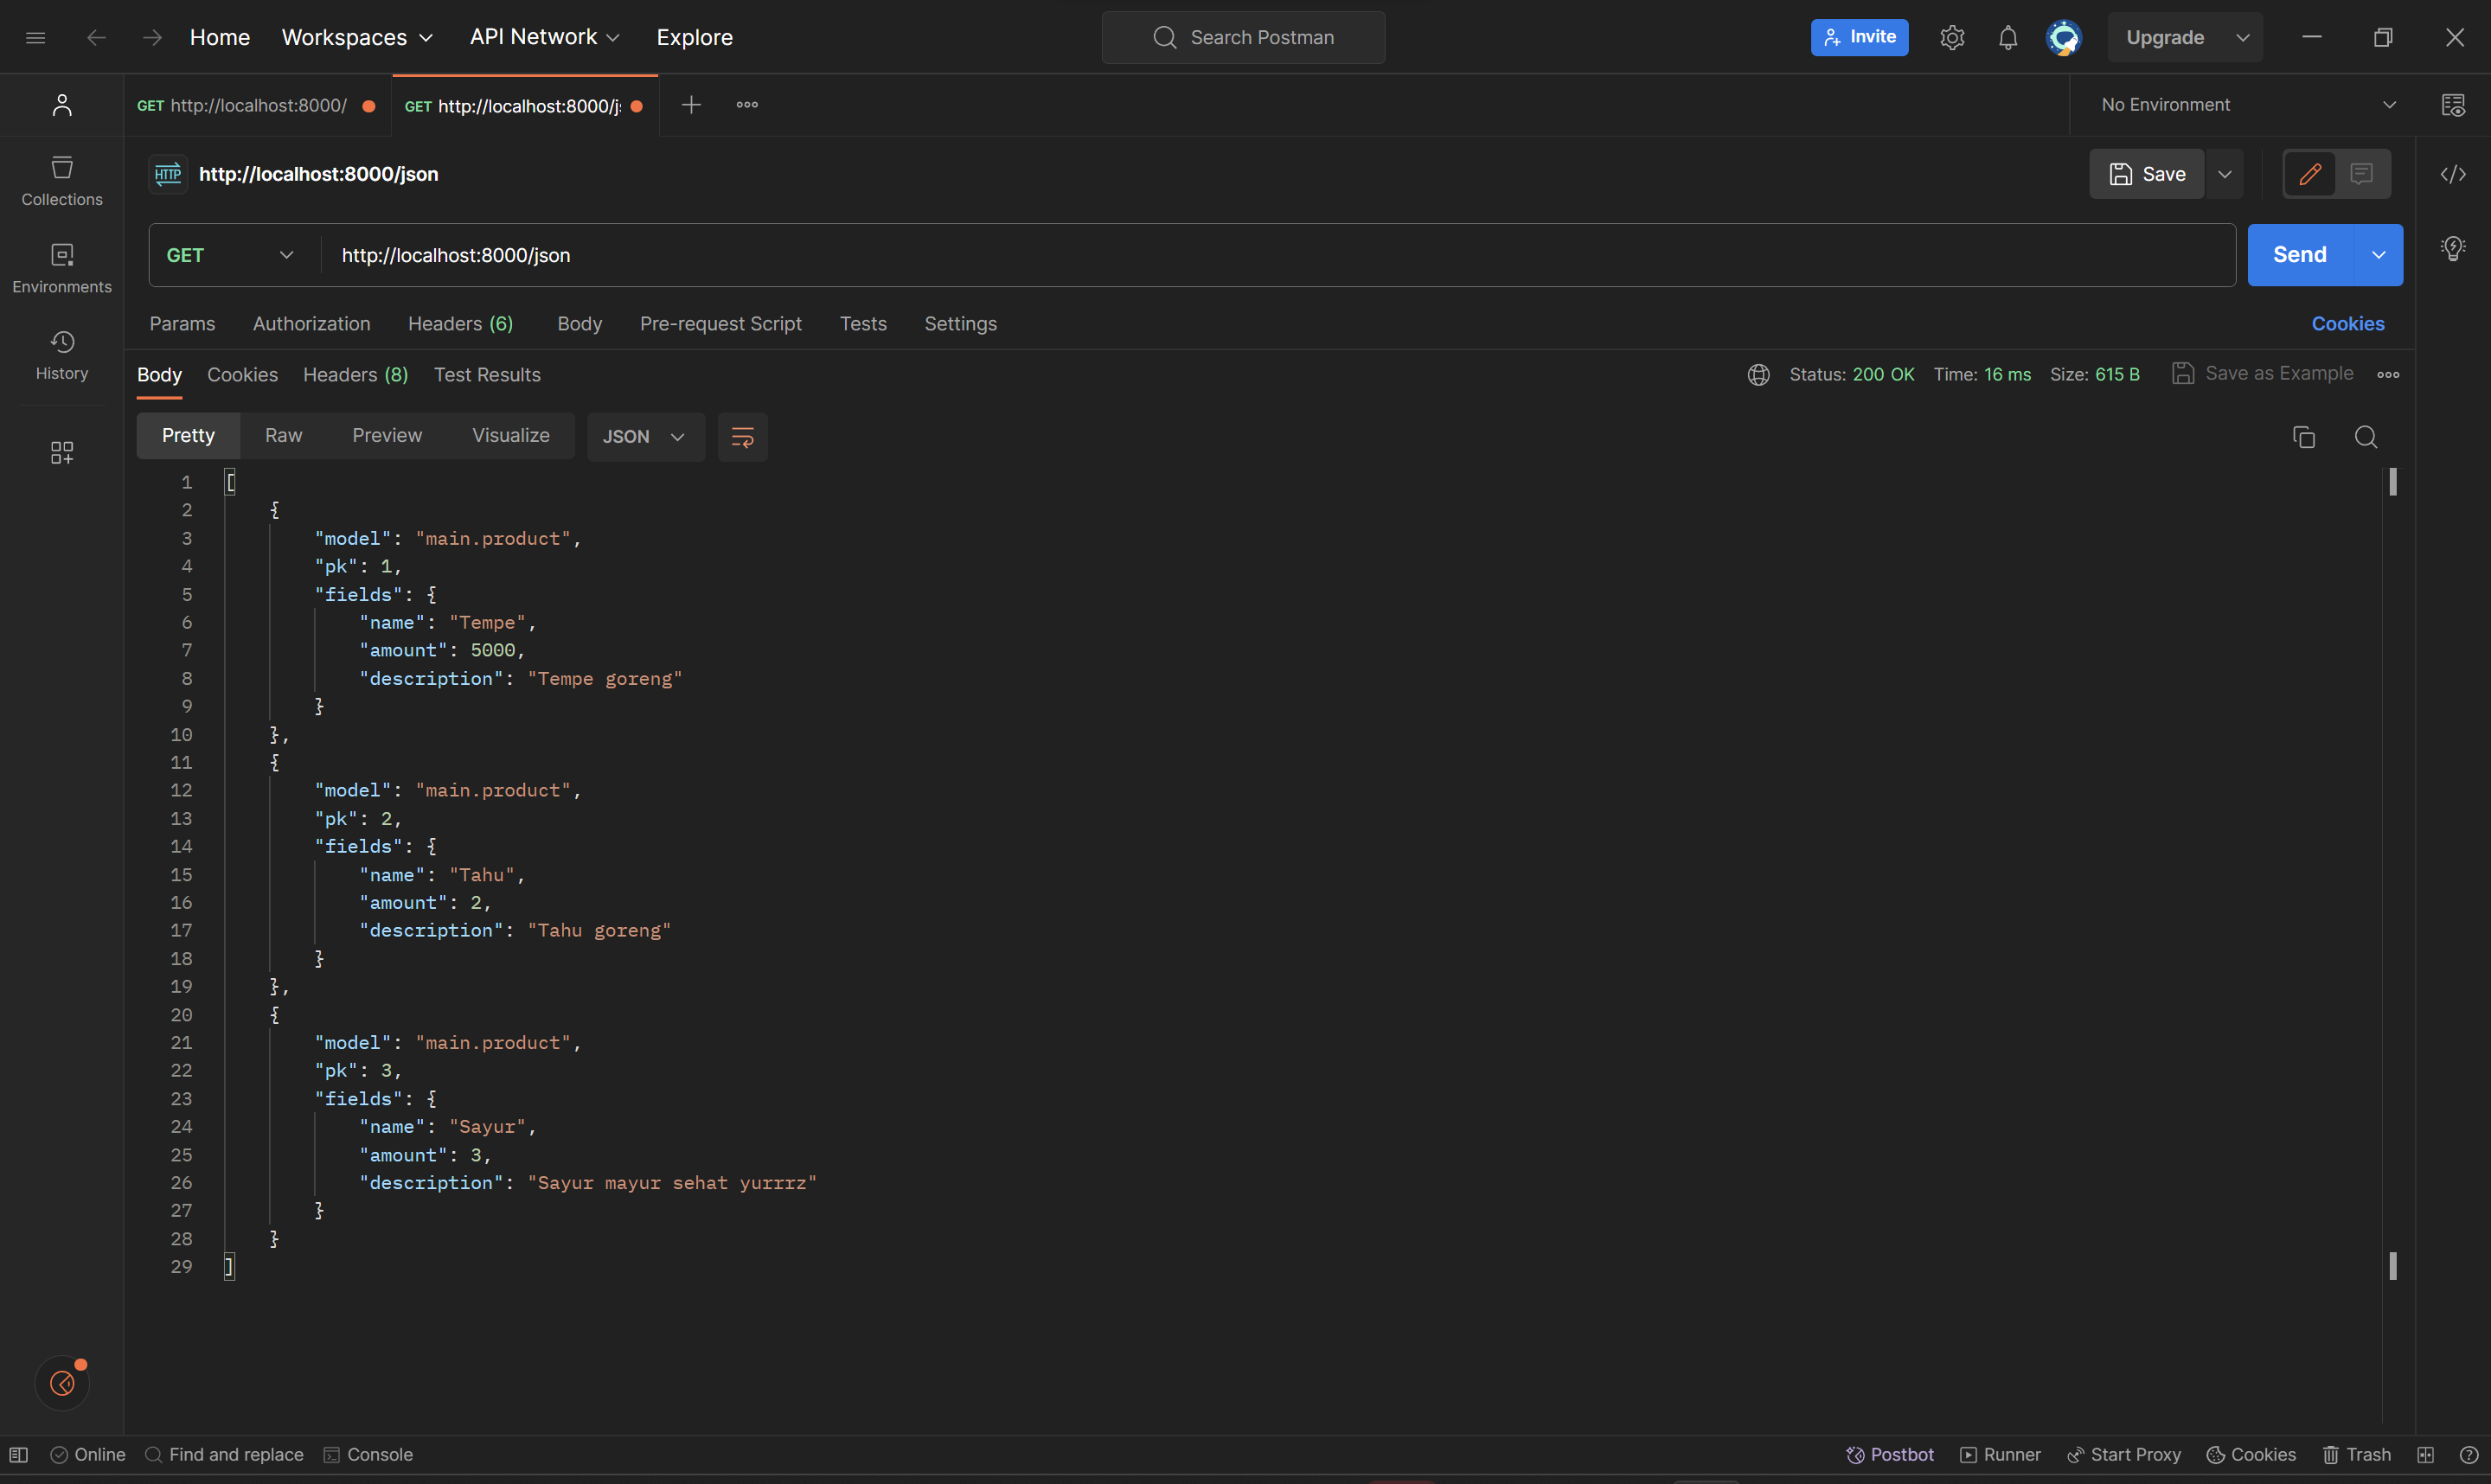This screenshot has width=2491, height=1484.
Task: Open the Collections sidebar panel
Action: pyautogui.click(x=61, y=180)
